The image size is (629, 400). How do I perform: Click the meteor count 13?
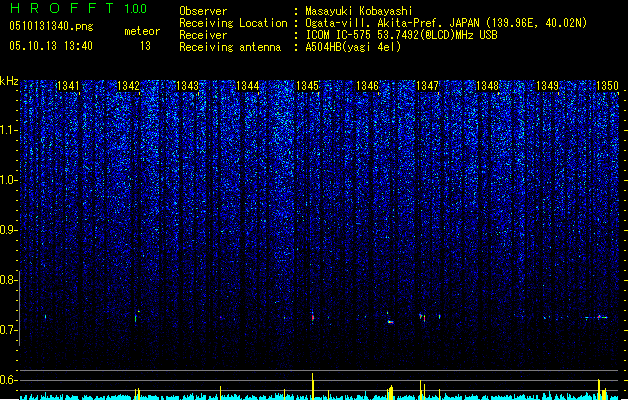point(145,46)
